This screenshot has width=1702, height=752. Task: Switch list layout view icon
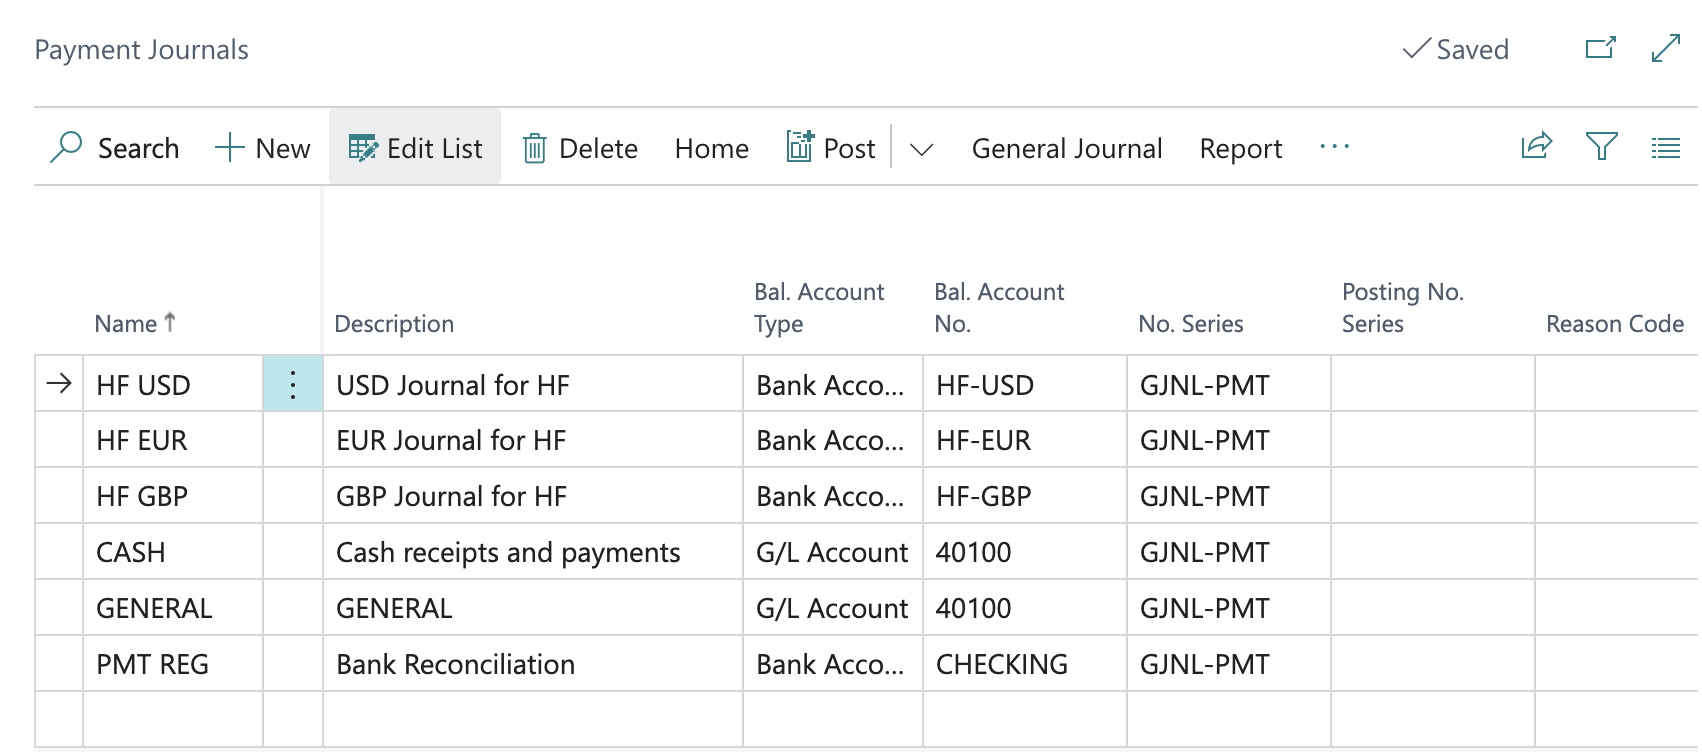coord(1665,148)
